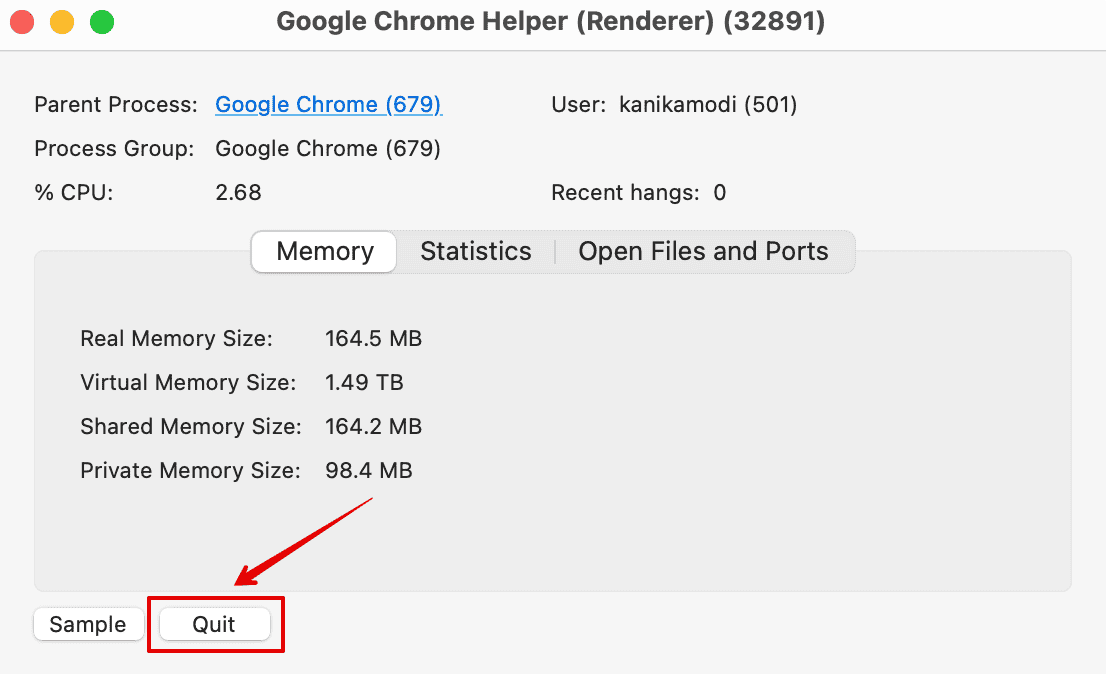Open the Google Chrome (679) parent process link
1106x674 pixels.
(x=328, y=104)
